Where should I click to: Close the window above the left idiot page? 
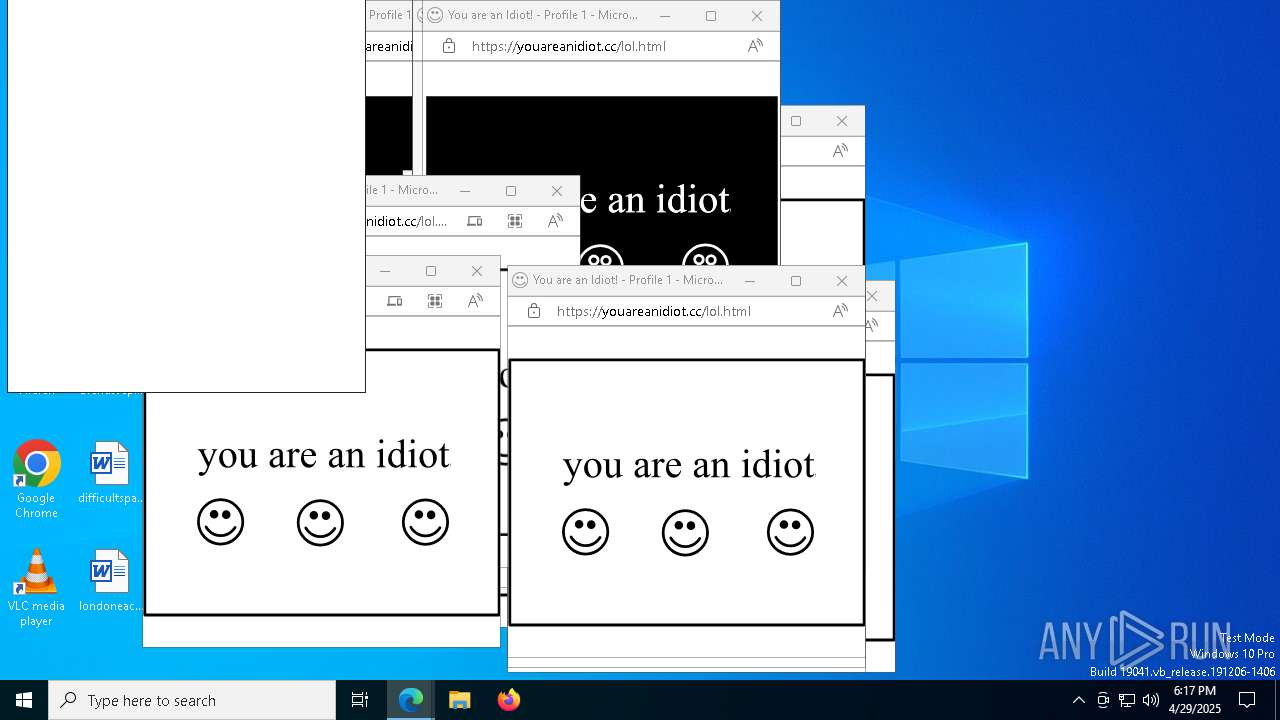point(477,271)
